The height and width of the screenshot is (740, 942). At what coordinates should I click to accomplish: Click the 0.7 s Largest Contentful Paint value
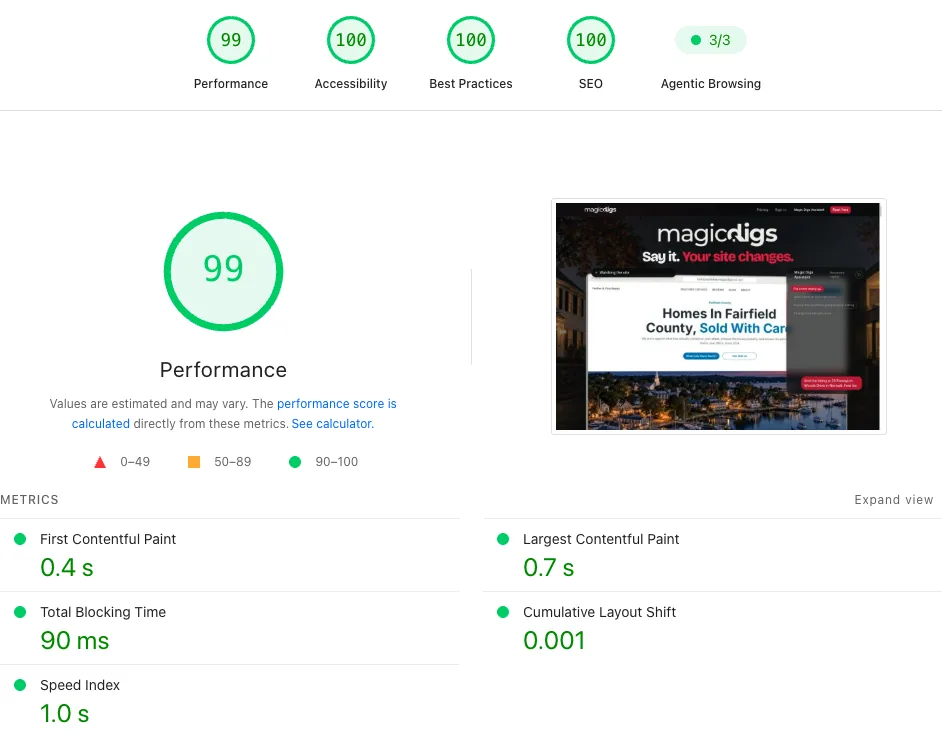tap(548, 568)
